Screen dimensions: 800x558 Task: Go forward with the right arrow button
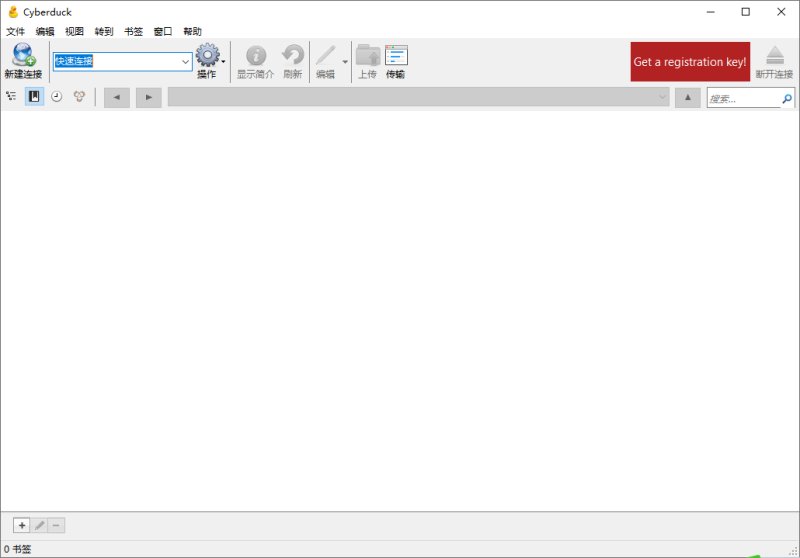[x=148, y=97]
